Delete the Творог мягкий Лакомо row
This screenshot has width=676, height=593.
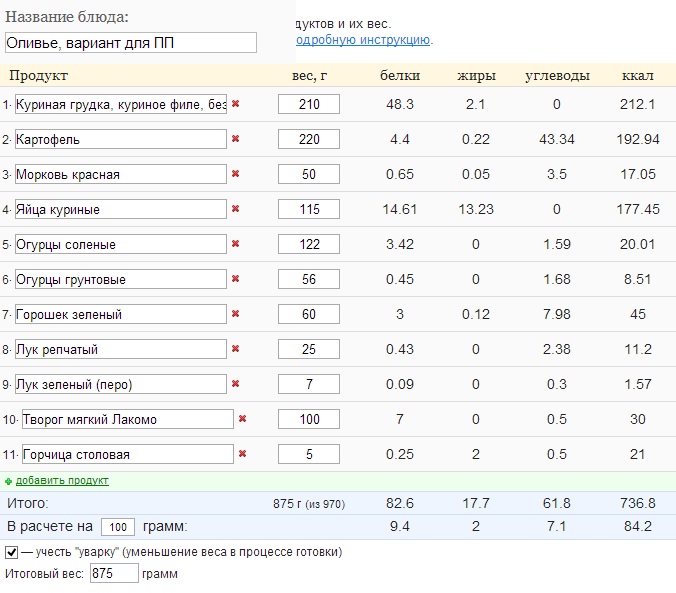pos(243,418)
